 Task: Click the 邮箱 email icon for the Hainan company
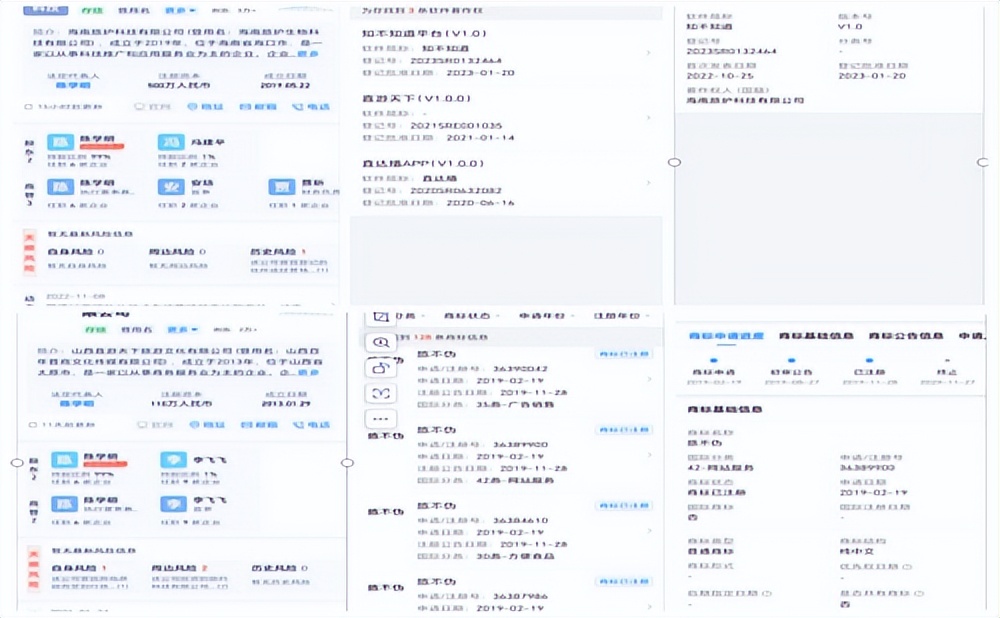(259, 105)
